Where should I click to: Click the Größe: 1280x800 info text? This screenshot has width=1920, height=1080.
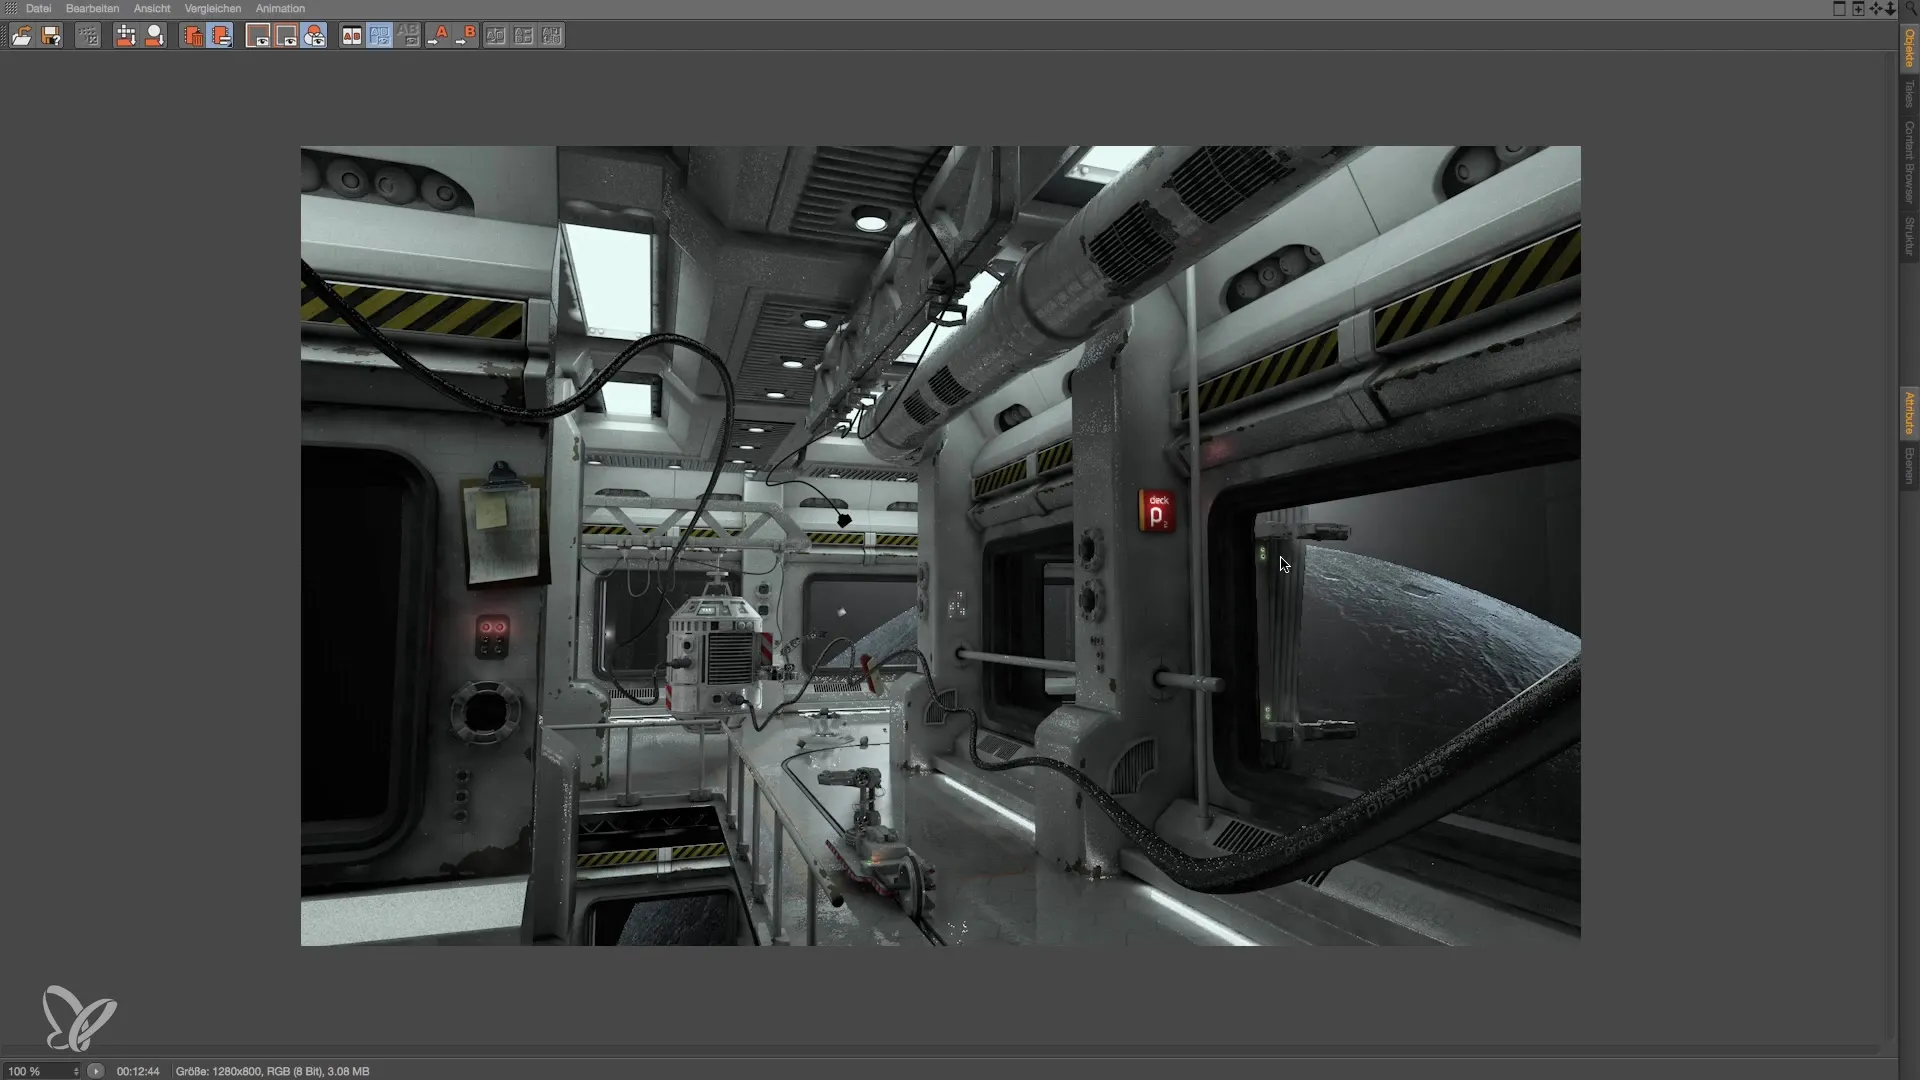tap(272, 1071)
